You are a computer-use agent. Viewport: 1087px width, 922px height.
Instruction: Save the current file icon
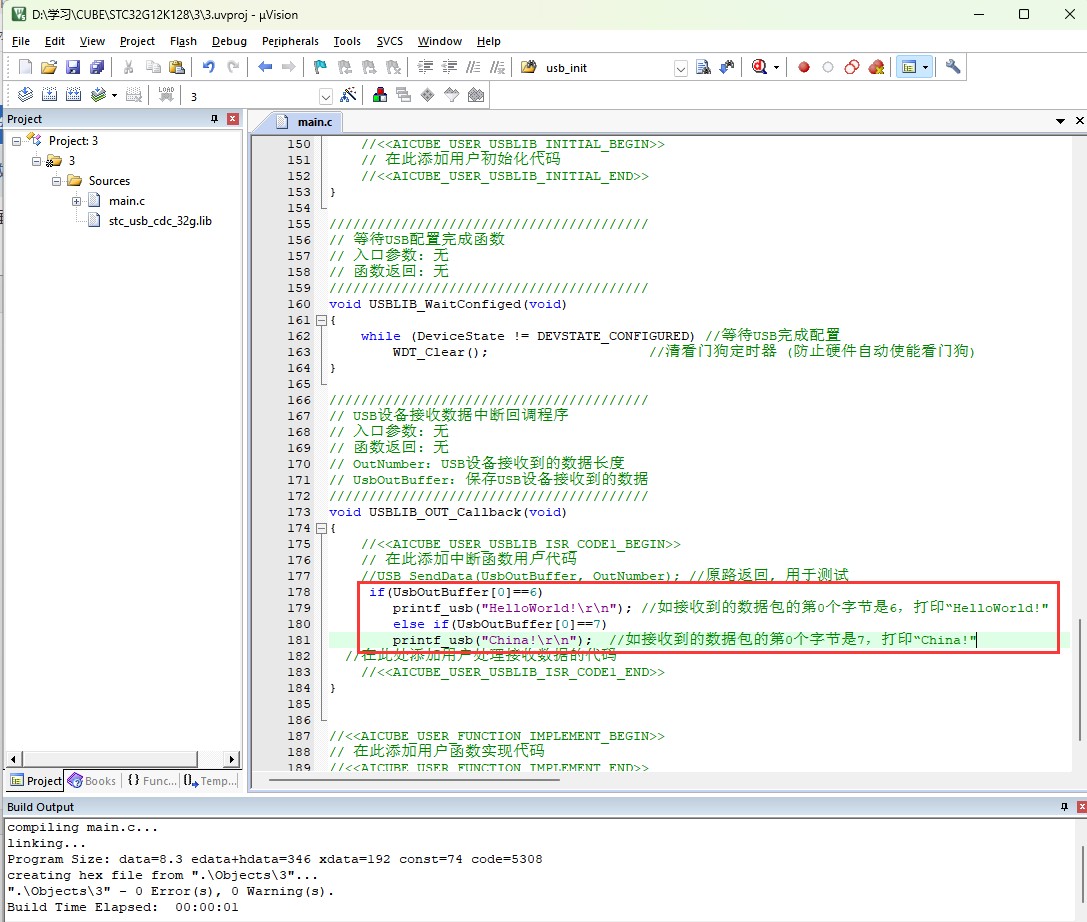[x=73, y=67]
